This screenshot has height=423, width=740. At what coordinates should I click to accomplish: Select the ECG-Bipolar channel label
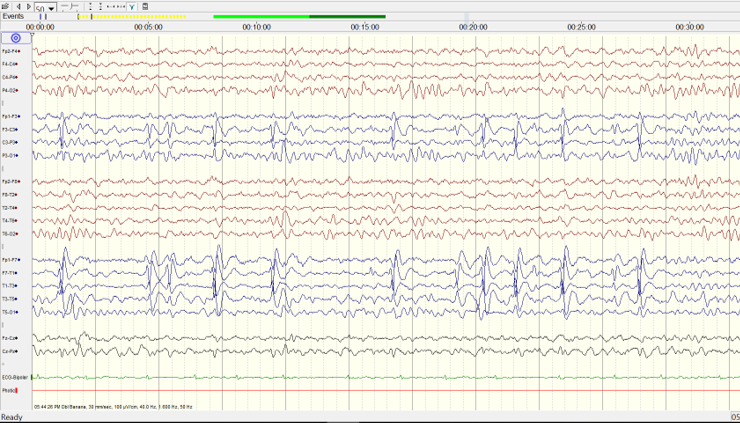click(13, 377)
